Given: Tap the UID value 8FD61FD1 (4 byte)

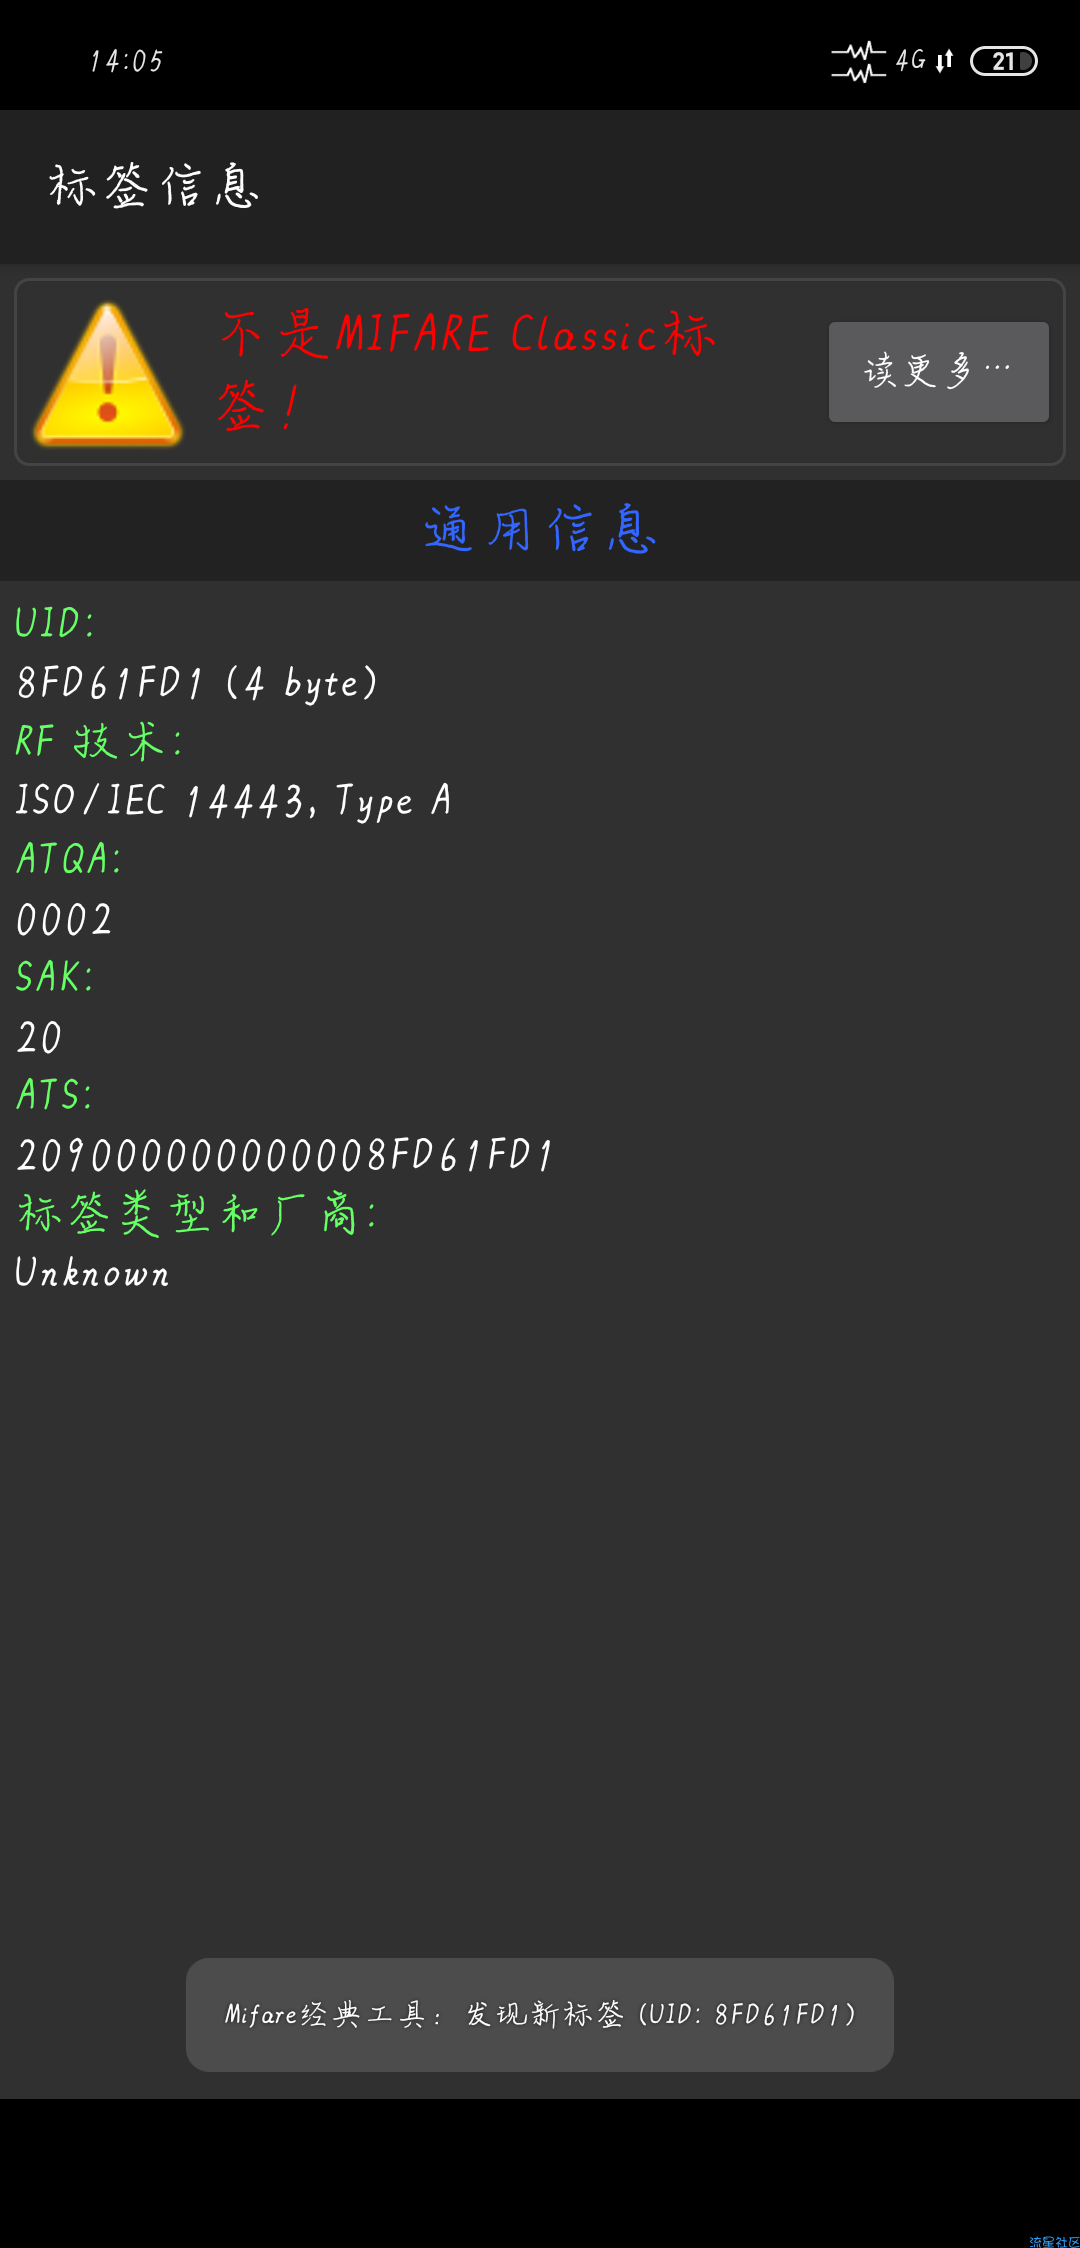Looking at the screenshot, I should (x=197, y=683).
